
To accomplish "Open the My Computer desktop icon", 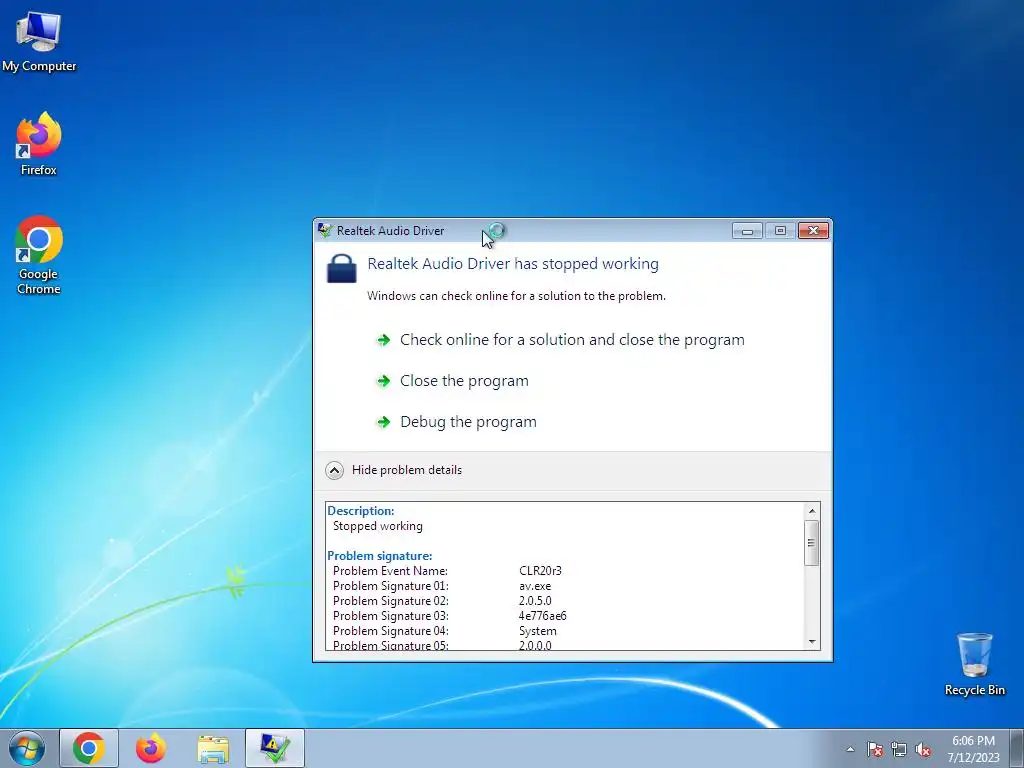I will click(x=39, y=42).
